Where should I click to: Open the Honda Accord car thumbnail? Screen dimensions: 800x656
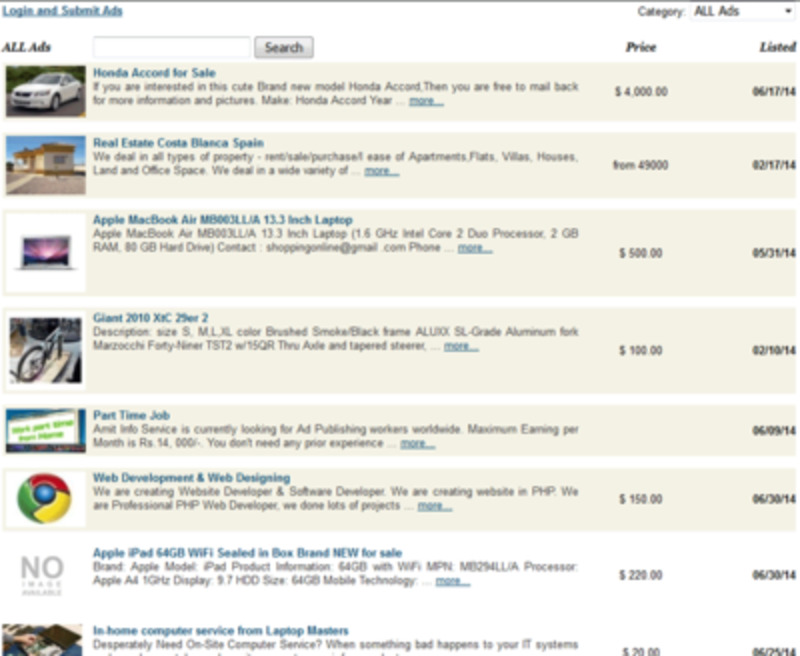[x=46, y=91]
